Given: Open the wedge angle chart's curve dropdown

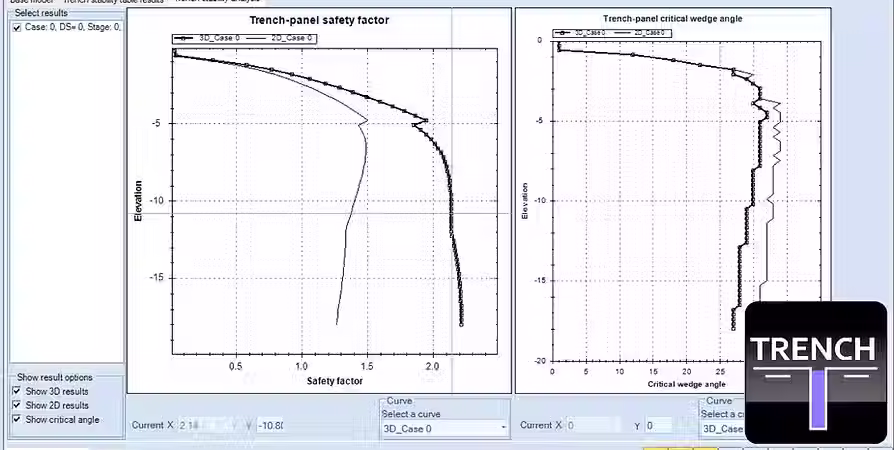Looking at the screenshot, I should (723, 428).
